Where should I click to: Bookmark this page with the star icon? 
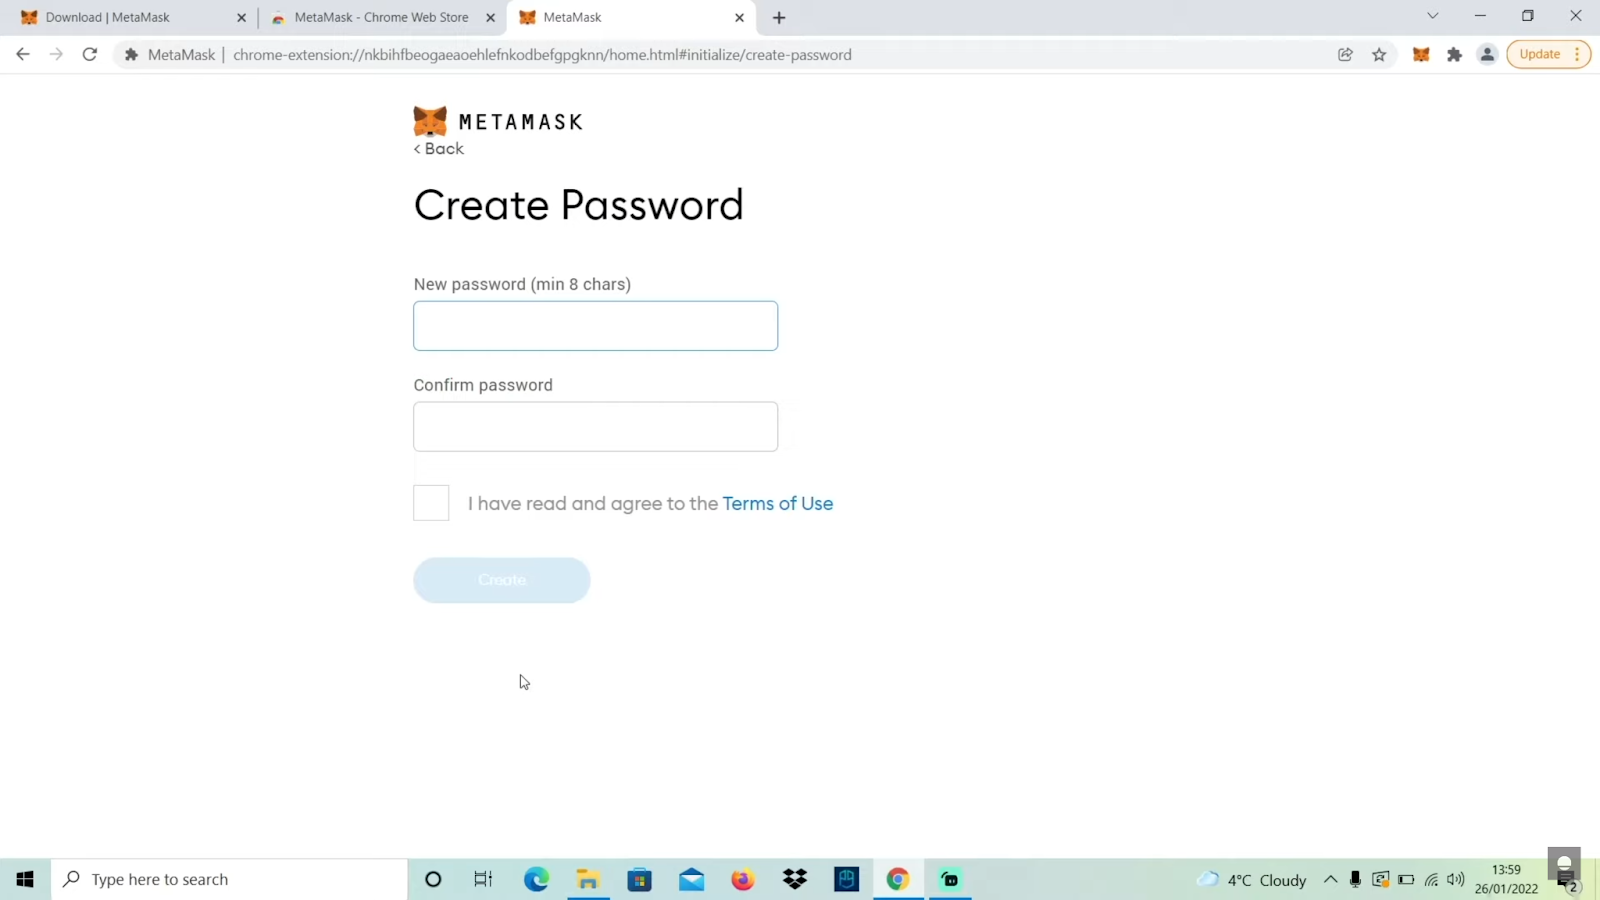click(1380, 55)
